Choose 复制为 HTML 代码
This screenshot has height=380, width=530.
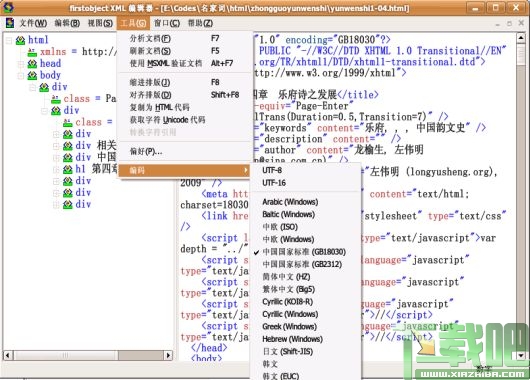(x=185, y=108)
